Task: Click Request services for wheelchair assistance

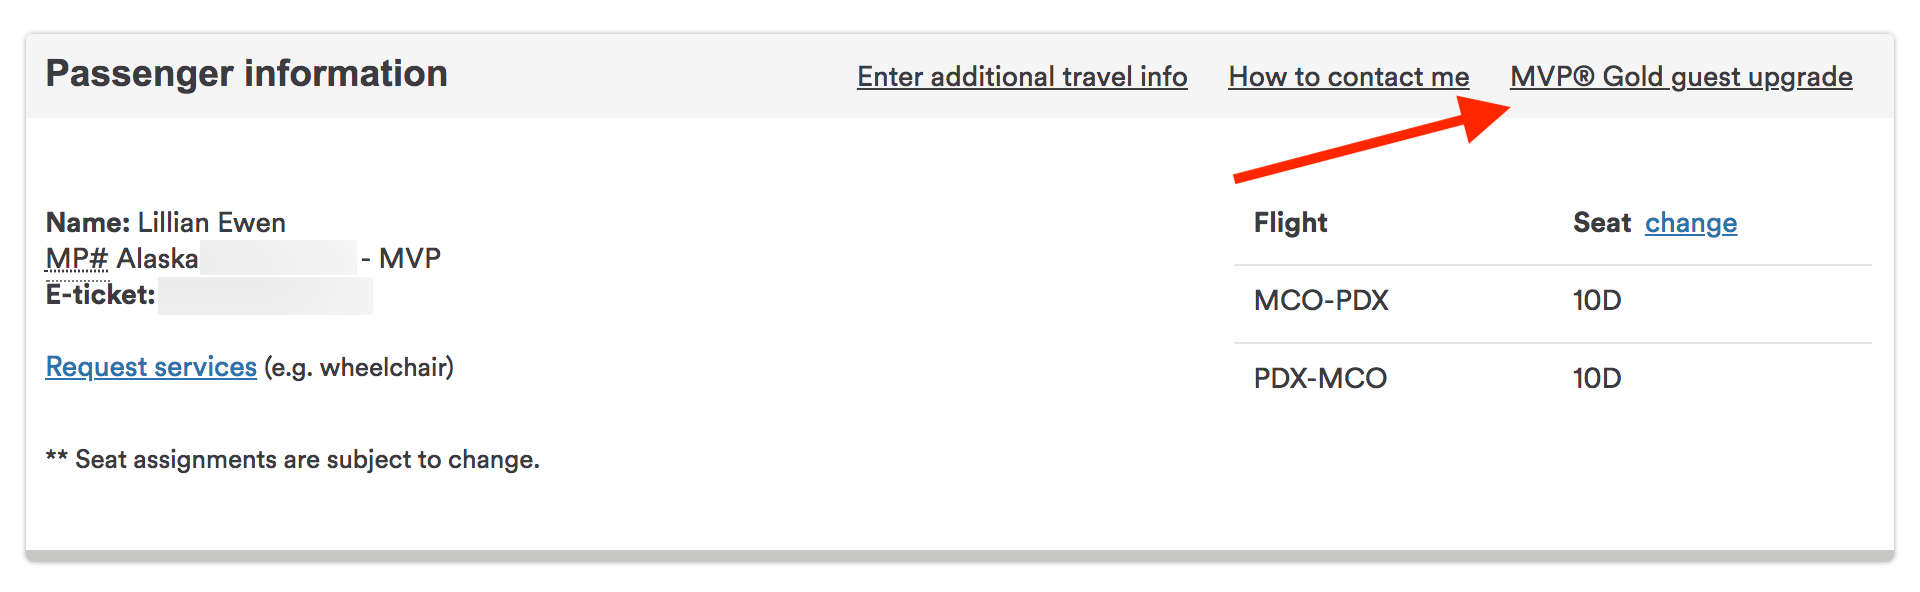Action: (x=150, y=366)
